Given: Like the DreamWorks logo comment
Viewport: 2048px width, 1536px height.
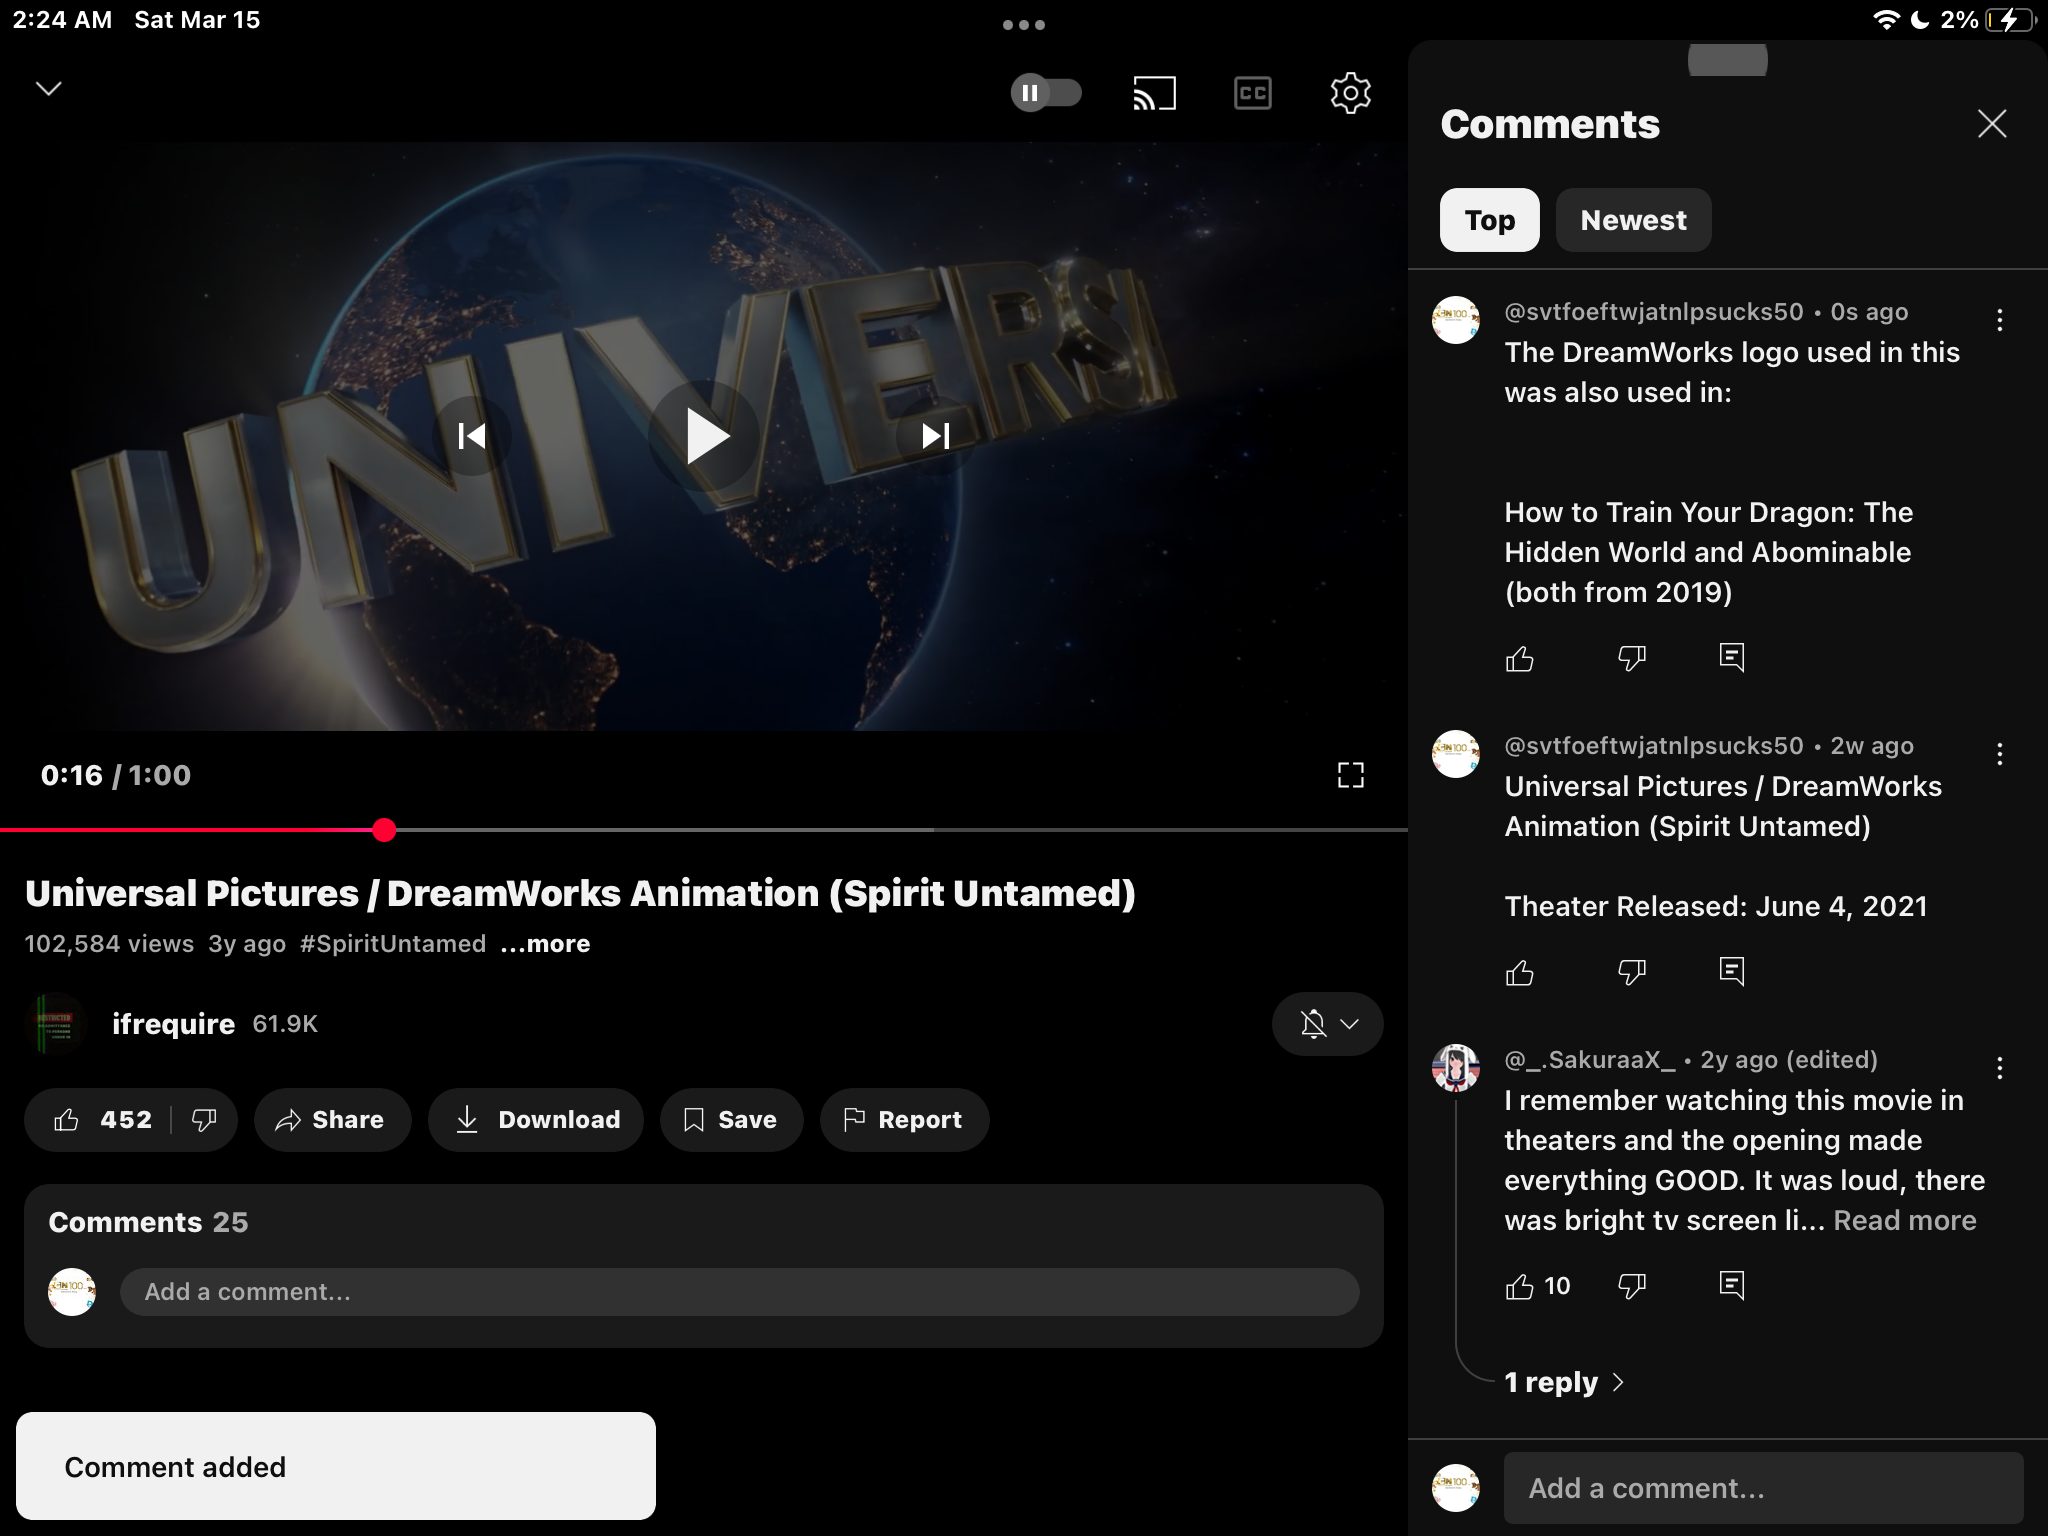Looking at the screenshot, I should [x=1519, y=658].
